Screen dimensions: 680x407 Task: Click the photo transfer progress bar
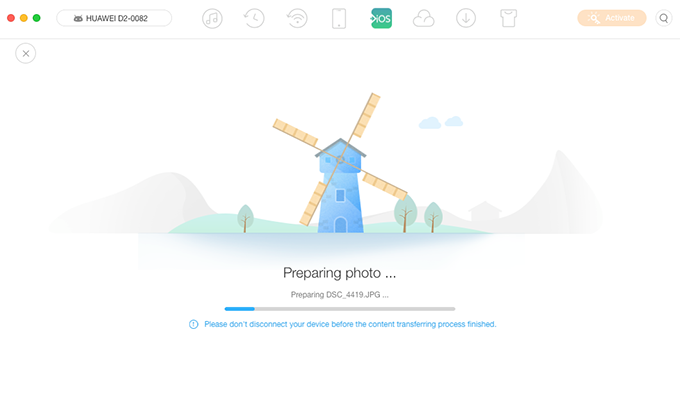(x=340, y=309)
